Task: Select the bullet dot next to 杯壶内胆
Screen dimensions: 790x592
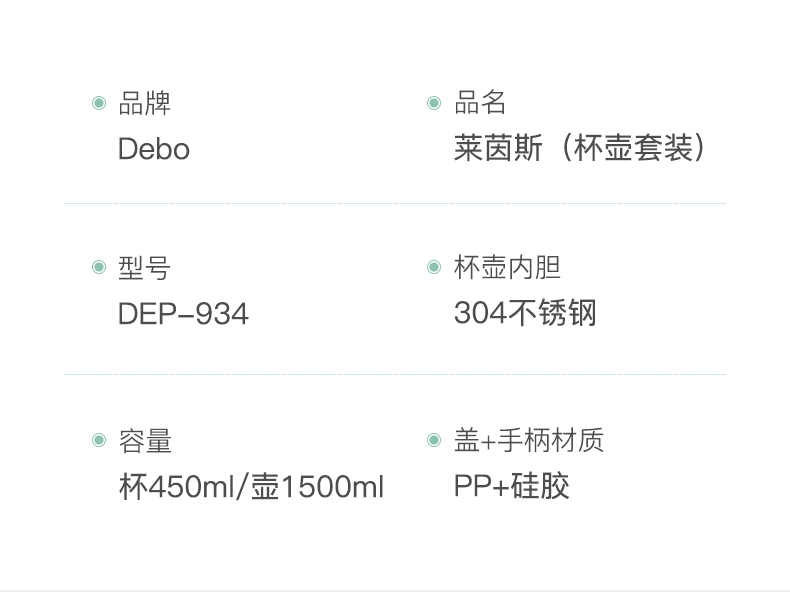Action: pyautogui.click(x=434, y=267)
